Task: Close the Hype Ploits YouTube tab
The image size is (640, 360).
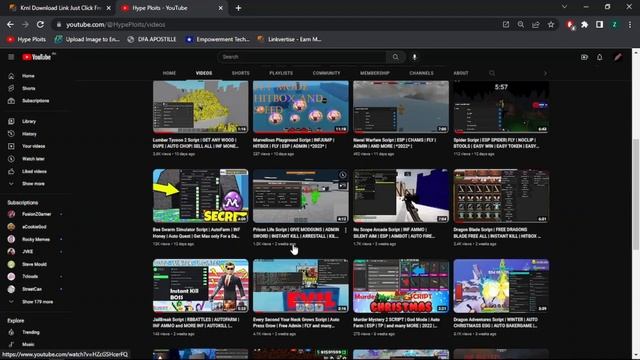Action: (x=220, y=8)
